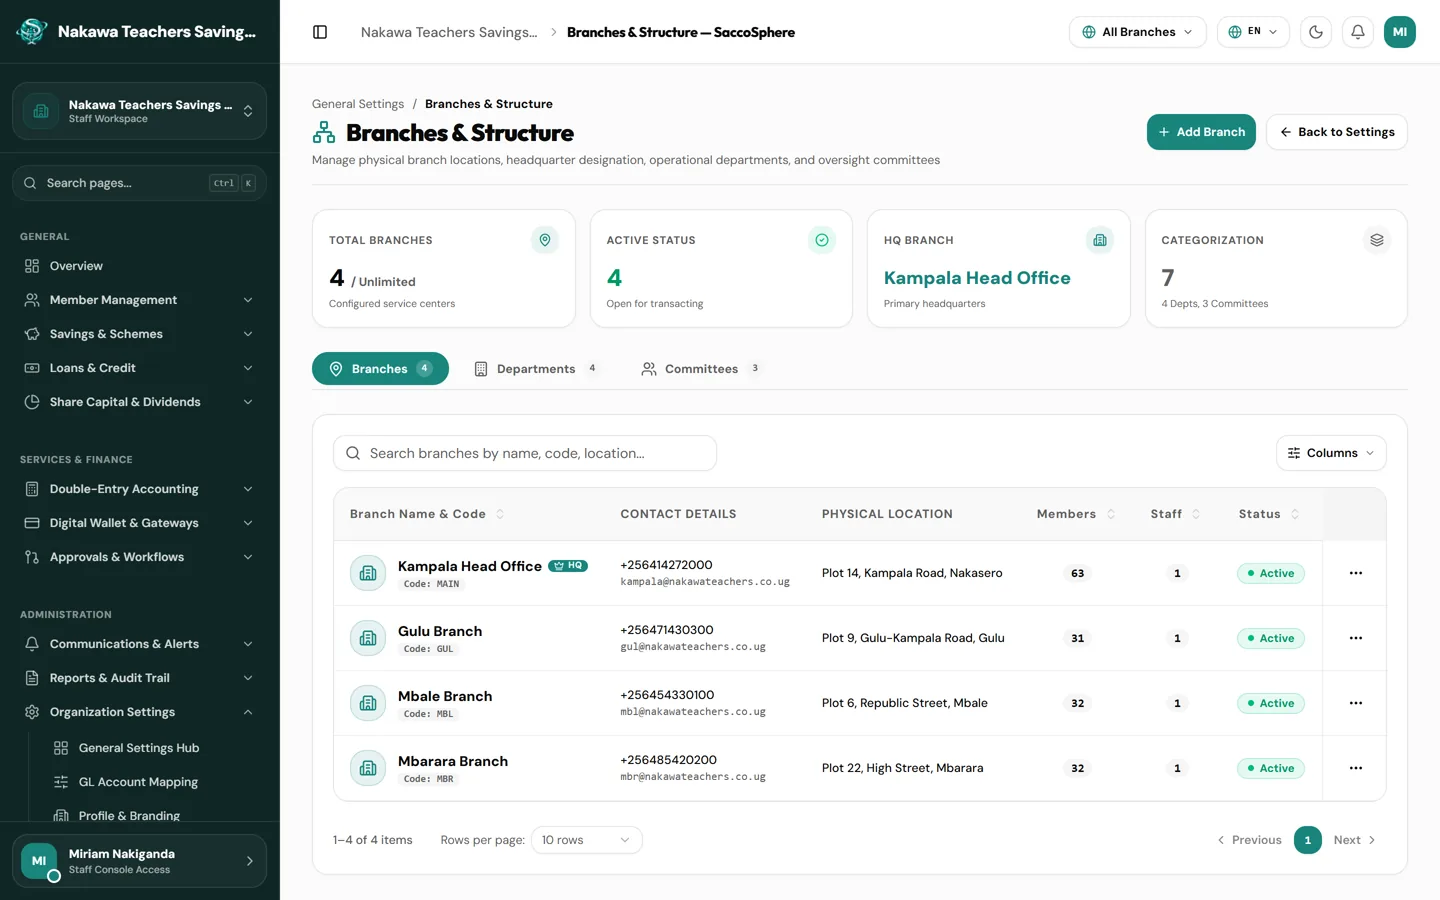
Task: Click the Mbarara Branch building icon
Action: pos(368,768)
